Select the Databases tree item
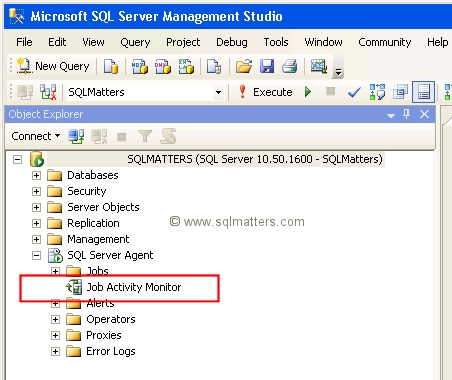This screenshot has width=452, height=380. [93, 175]
